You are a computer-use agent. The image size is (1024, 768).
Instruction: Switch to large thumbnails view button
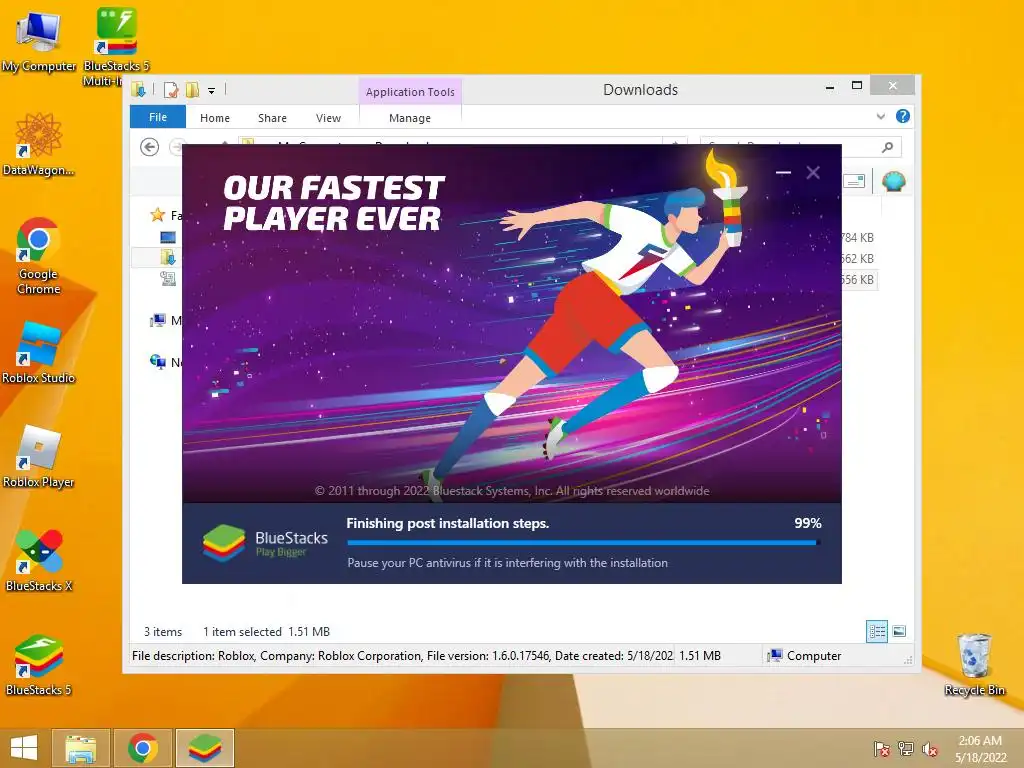click(899, 631)
